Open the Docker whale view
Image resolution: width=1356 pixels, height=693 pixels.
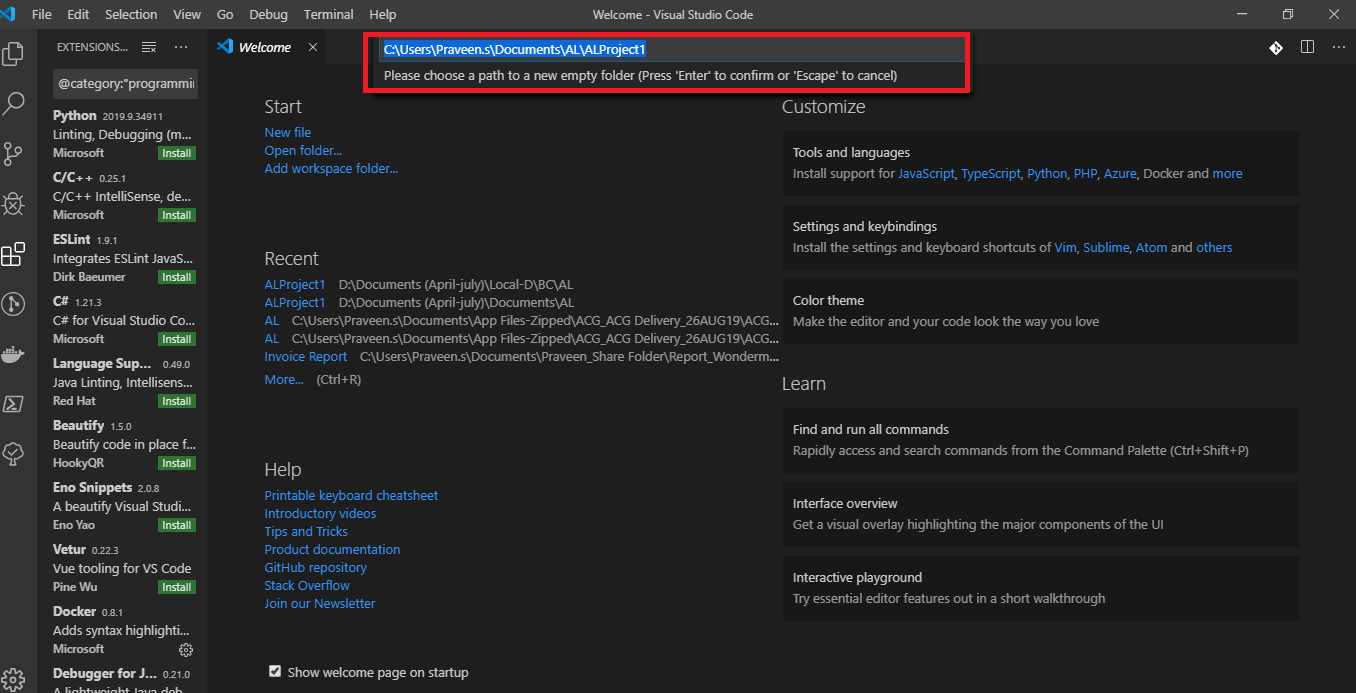point(13,354)
